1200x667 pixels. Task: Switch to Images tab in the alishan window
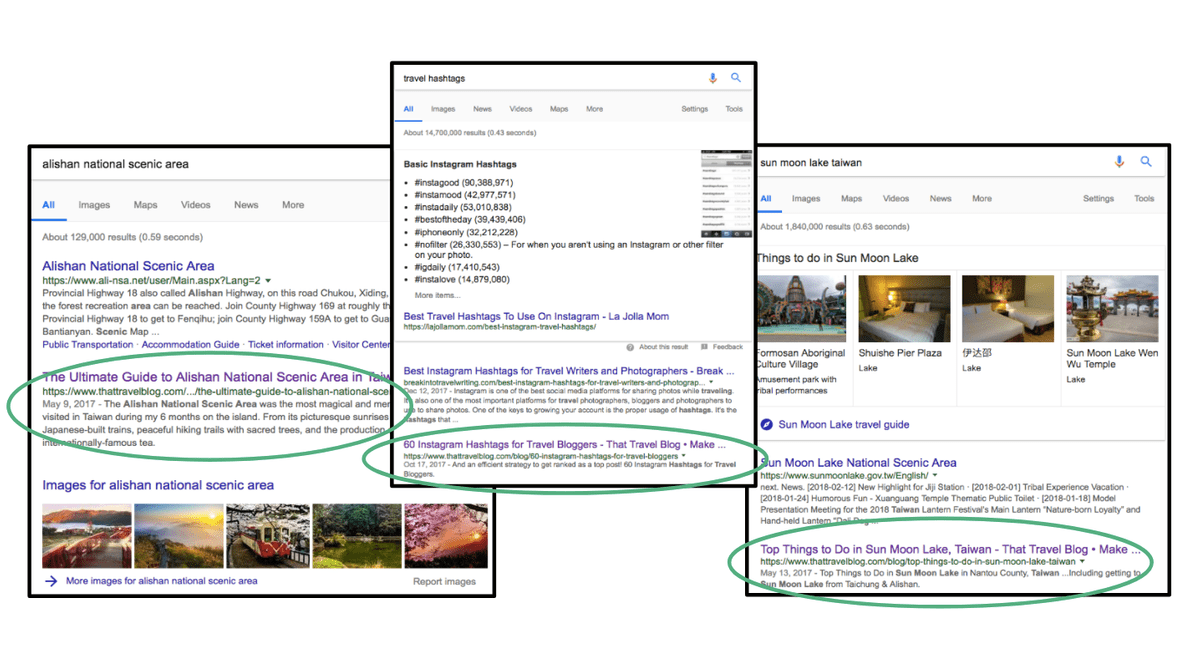(x=94, y=205)
